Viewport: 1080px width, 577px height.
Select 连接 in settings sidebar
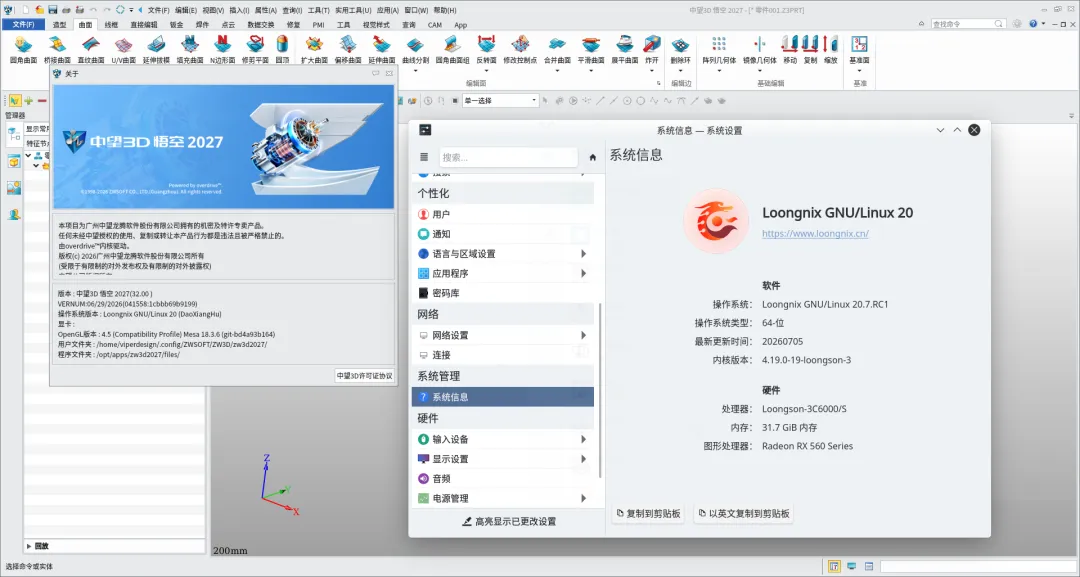503,355
